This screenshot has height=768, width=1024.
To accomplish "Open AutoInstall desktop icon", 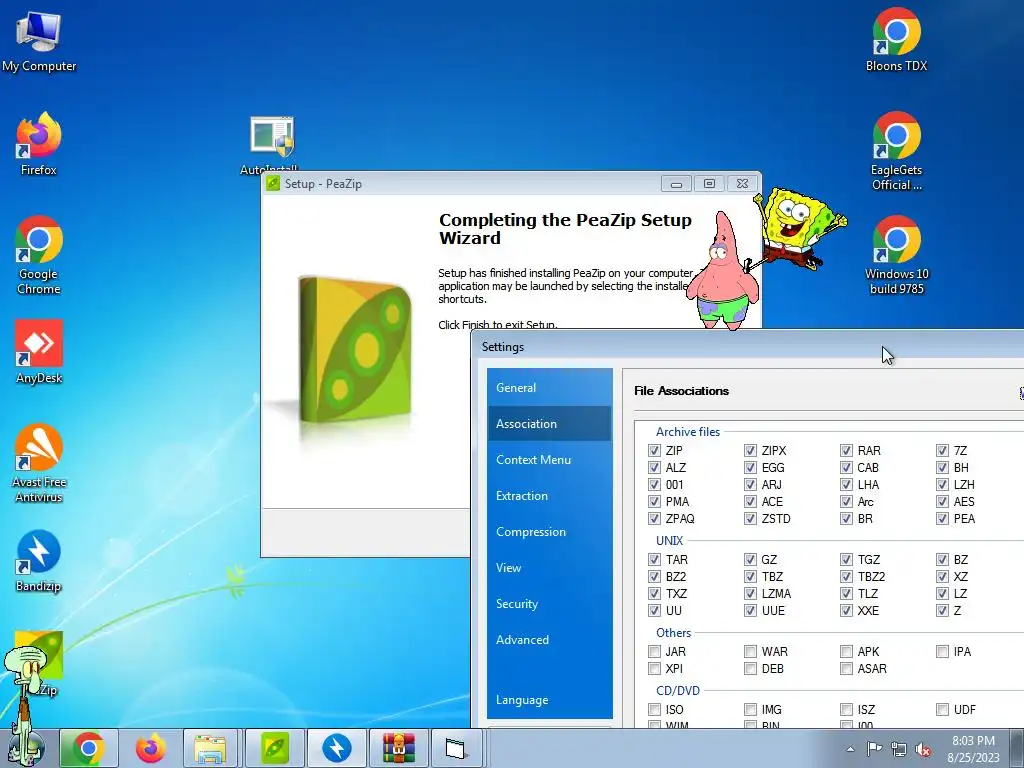I will [x=270, y=144].
